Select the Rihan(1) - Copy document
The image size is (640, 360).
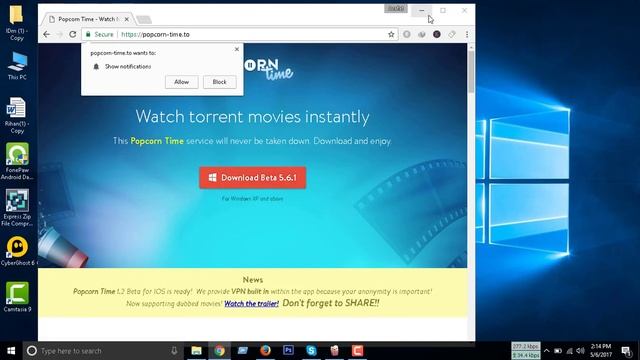(x=17, y=116)
